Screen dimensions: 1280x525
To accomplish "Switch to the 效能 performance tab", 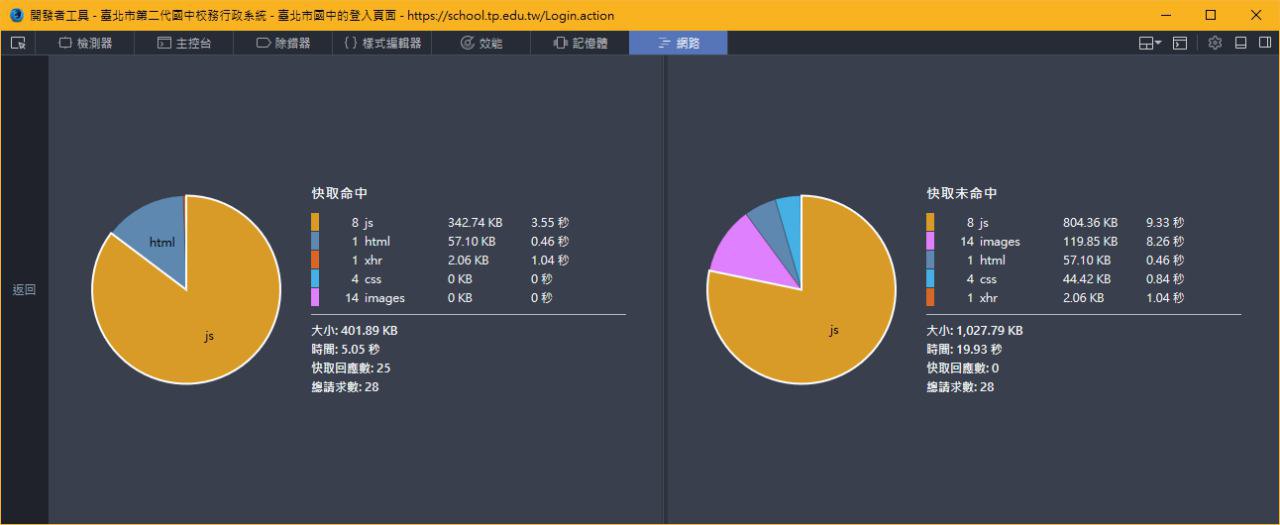I will (481, 43).
